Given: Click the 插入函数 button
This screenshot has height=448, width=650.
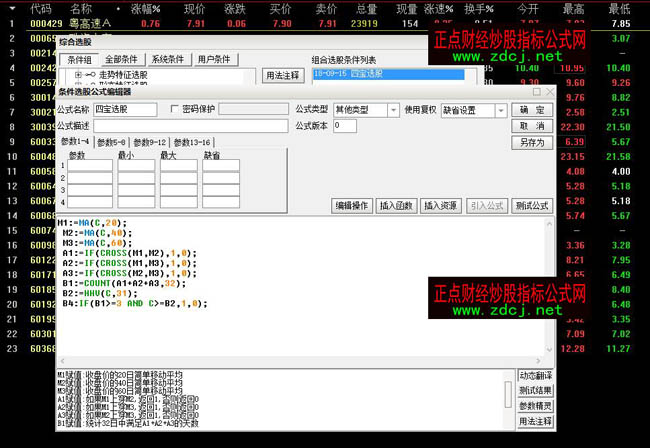Looking at the screenshot, I should pos(397,205).
